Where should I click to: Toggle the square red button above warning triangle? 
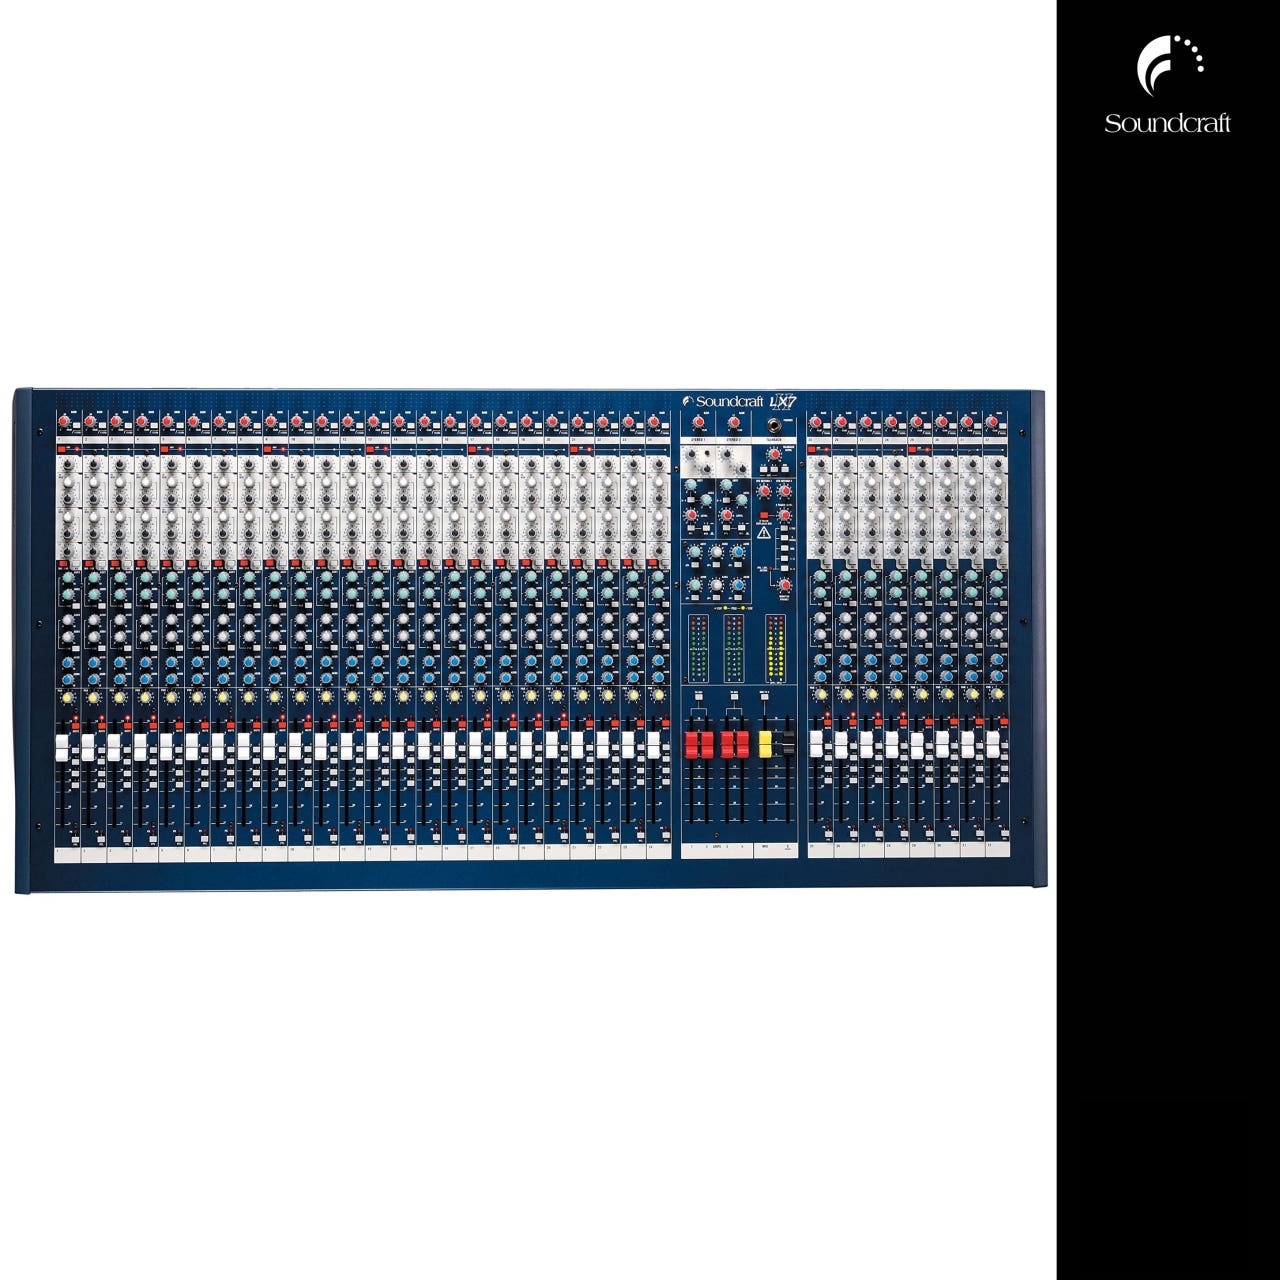click(764, 515)
